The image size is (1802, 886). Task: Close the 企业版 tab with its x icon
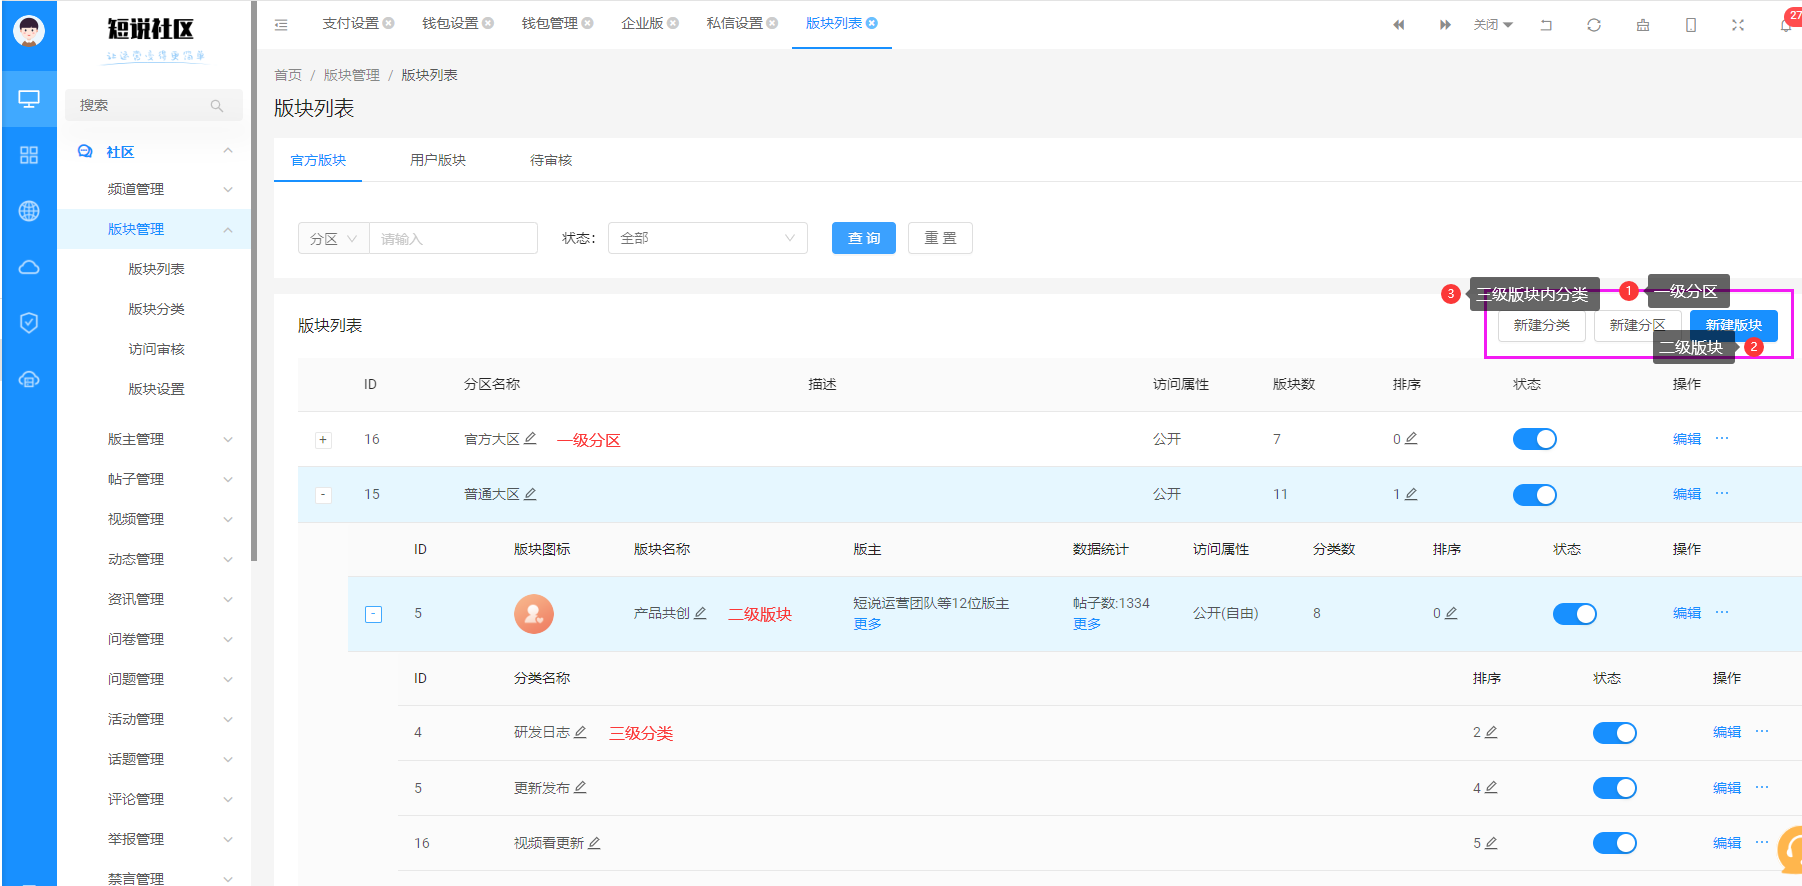pos(673,23)
